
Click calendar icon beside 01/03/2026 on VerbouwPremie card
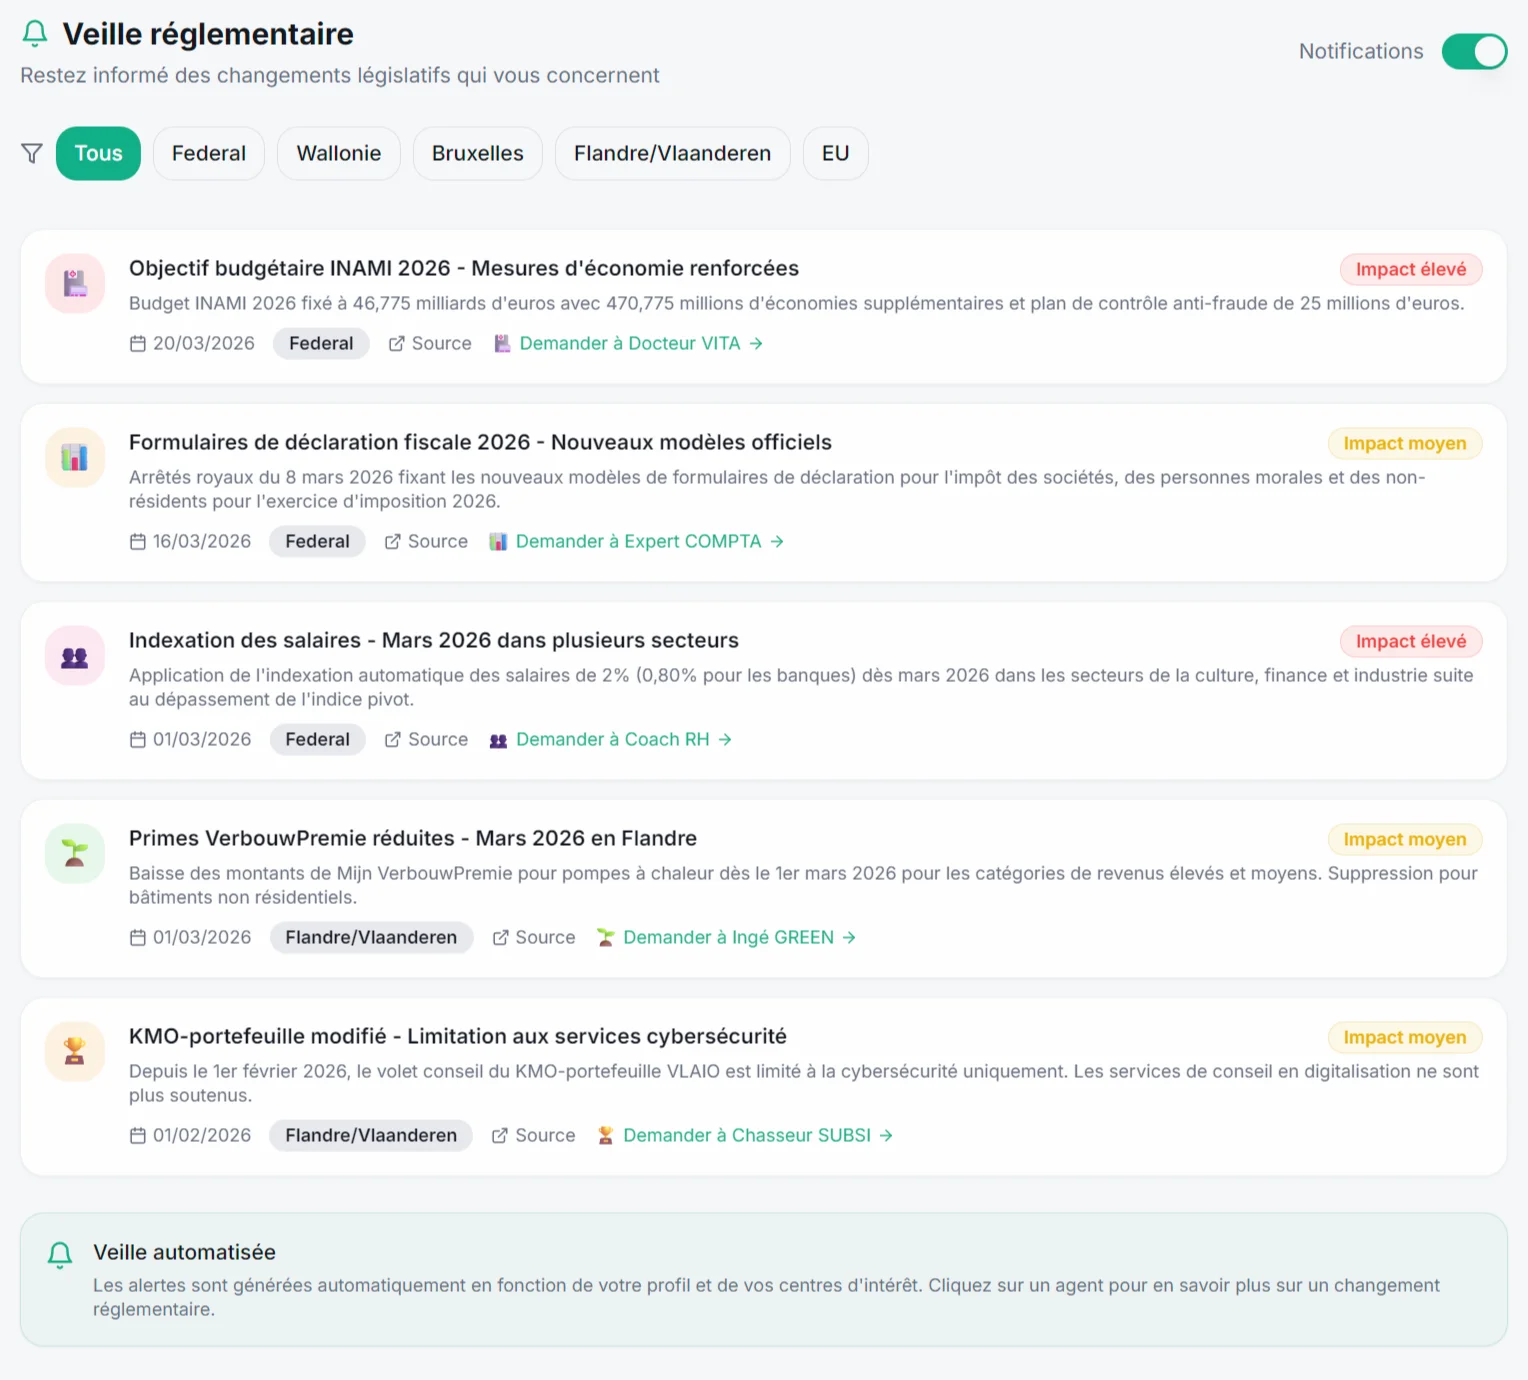(138, 937)
